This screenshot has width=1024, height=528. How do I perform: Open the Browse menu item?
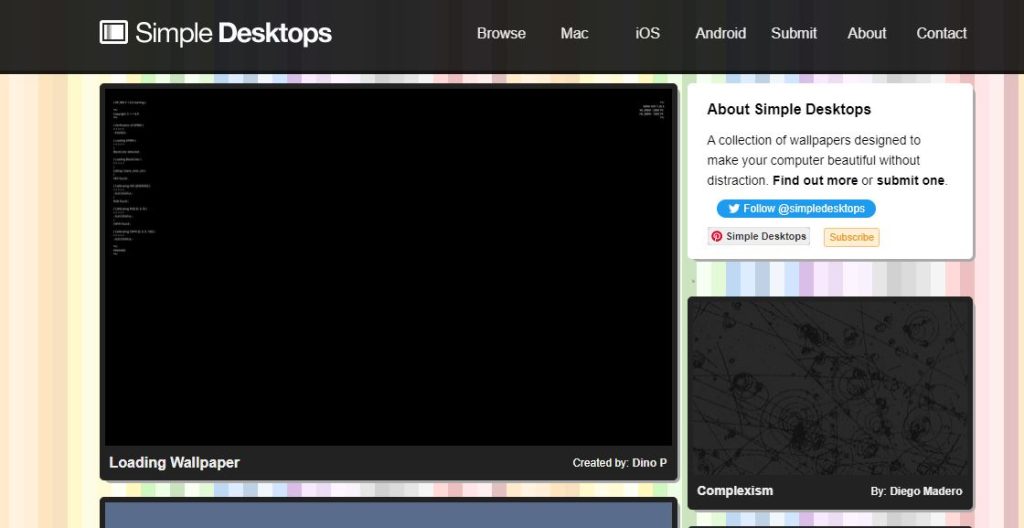coord(501,33)
